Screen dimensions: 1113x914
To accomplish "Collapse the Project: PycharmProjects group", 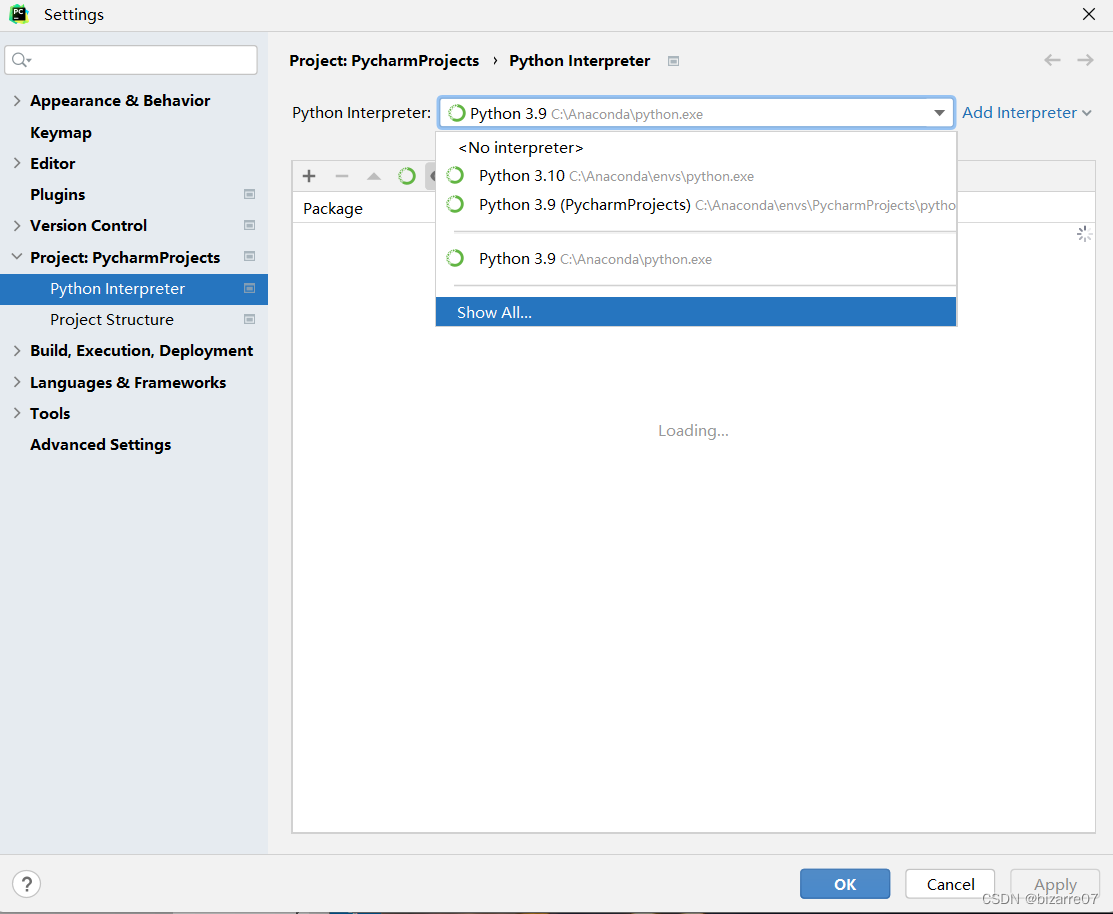I will [17, 257].
